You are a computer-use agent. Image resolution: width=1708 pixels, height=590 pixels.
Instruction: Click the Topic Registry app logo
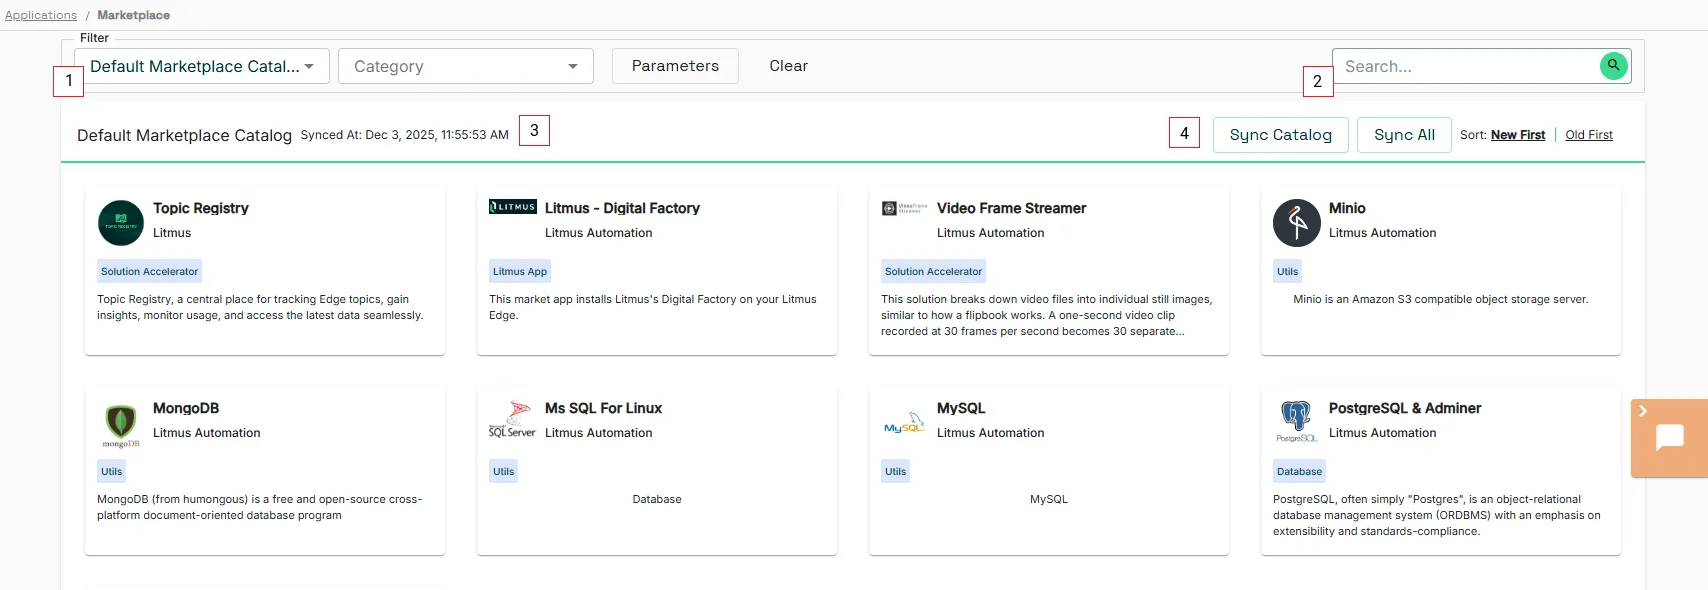[x=121, y=222]
